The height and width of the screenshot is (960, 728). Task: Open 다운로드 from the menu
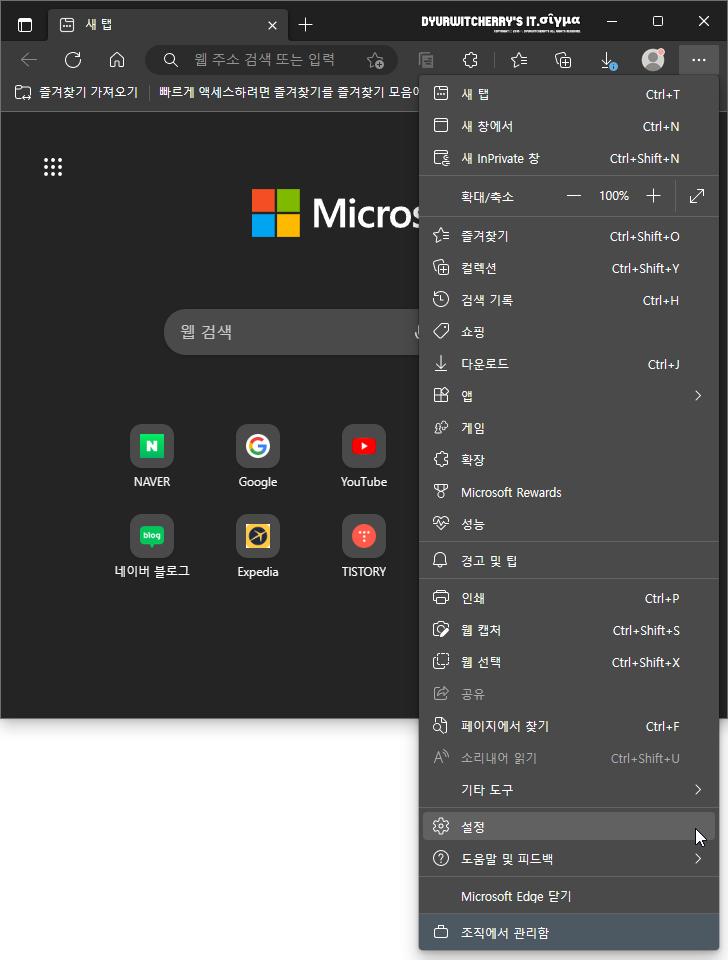click(x=569, y=364)
